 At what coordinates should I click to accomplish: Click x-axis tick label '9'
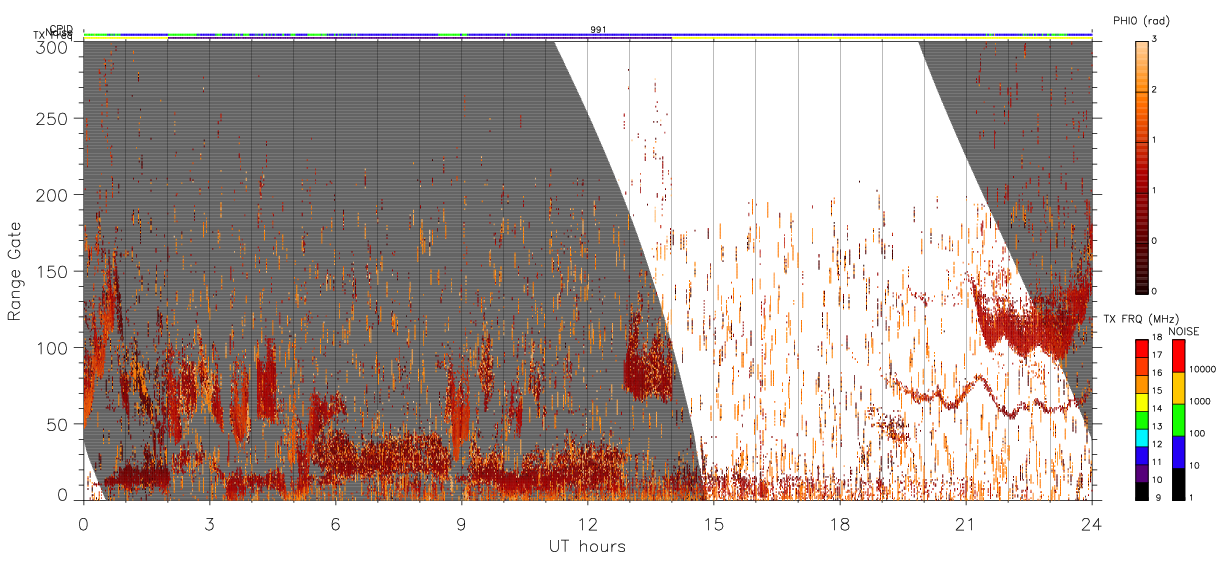coord(461,522)
